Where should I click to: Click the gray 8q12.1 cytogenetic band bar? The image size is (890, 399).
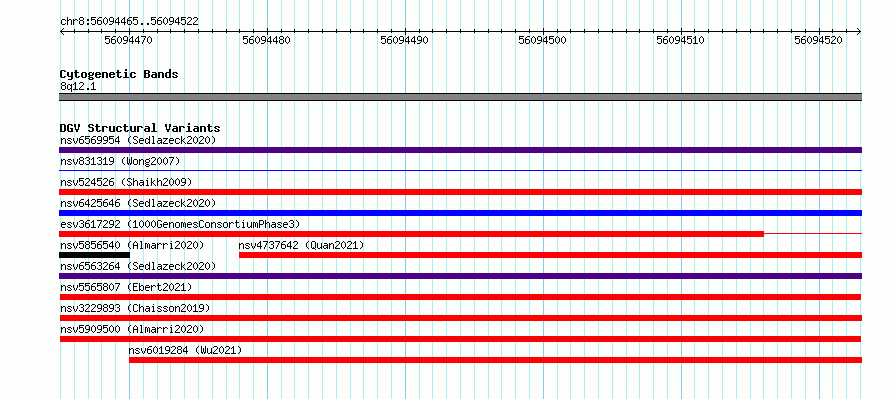pos(460,97)
